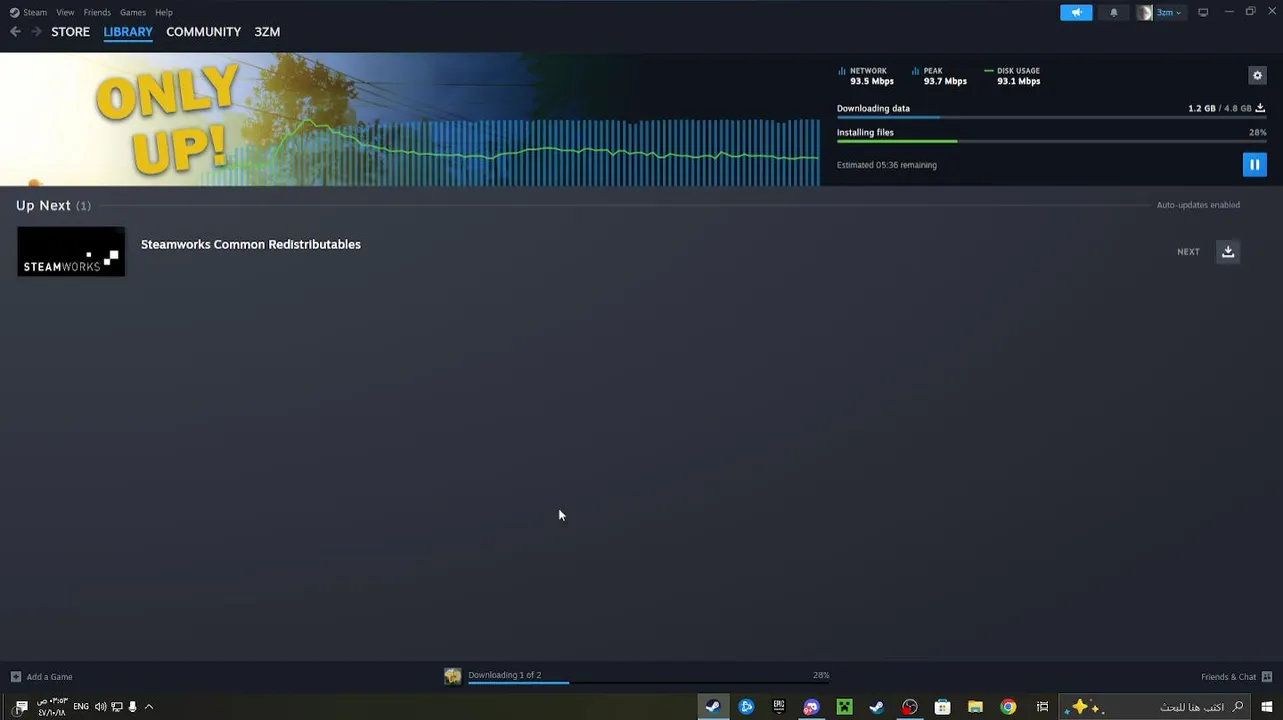Open the Steam menu
This screenshot has height=720, width=1283.
click(x=35, y=12)
